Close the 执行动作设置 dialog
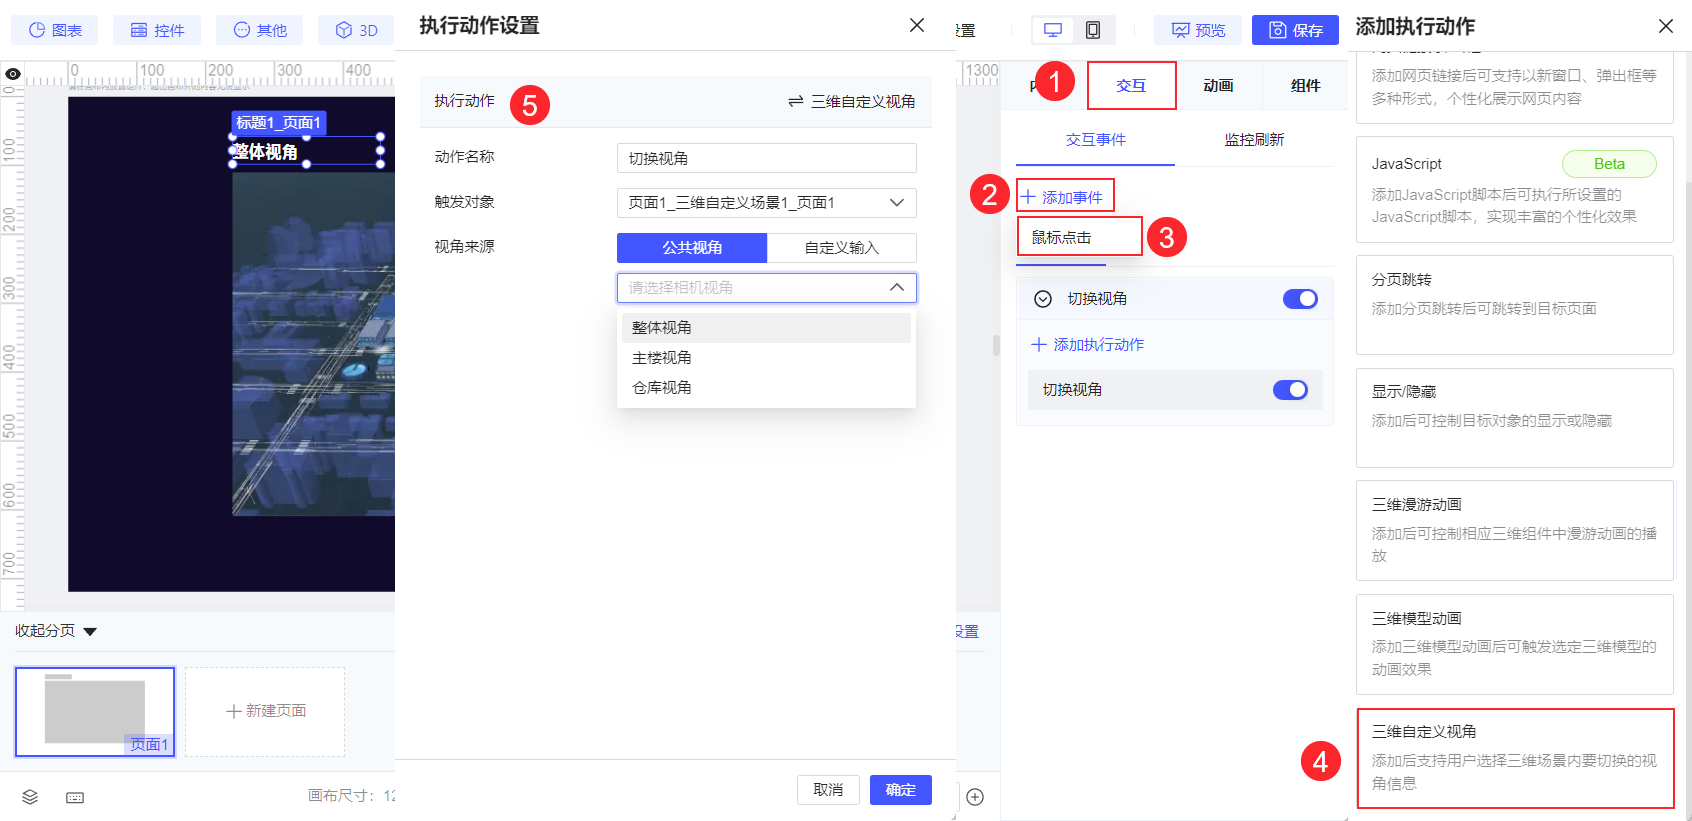This screenshot has height=821, width=1692. coord(917,25)
